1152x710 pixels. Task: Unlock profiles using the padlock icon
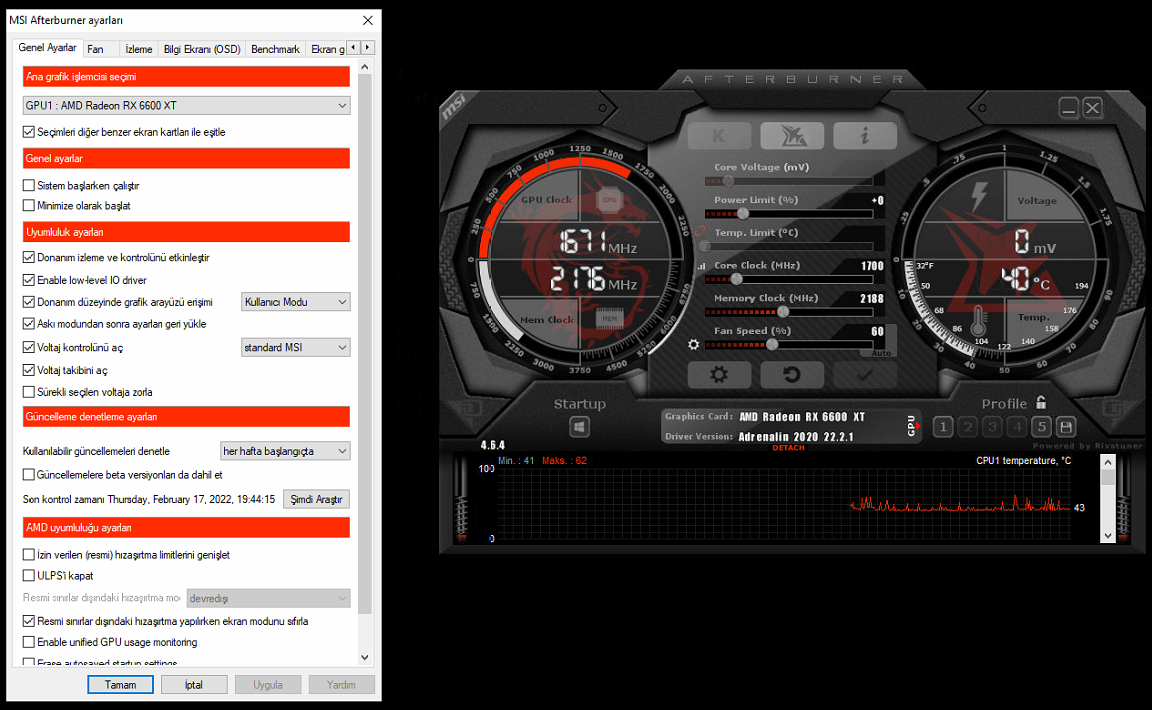[x=1041, y=402]
